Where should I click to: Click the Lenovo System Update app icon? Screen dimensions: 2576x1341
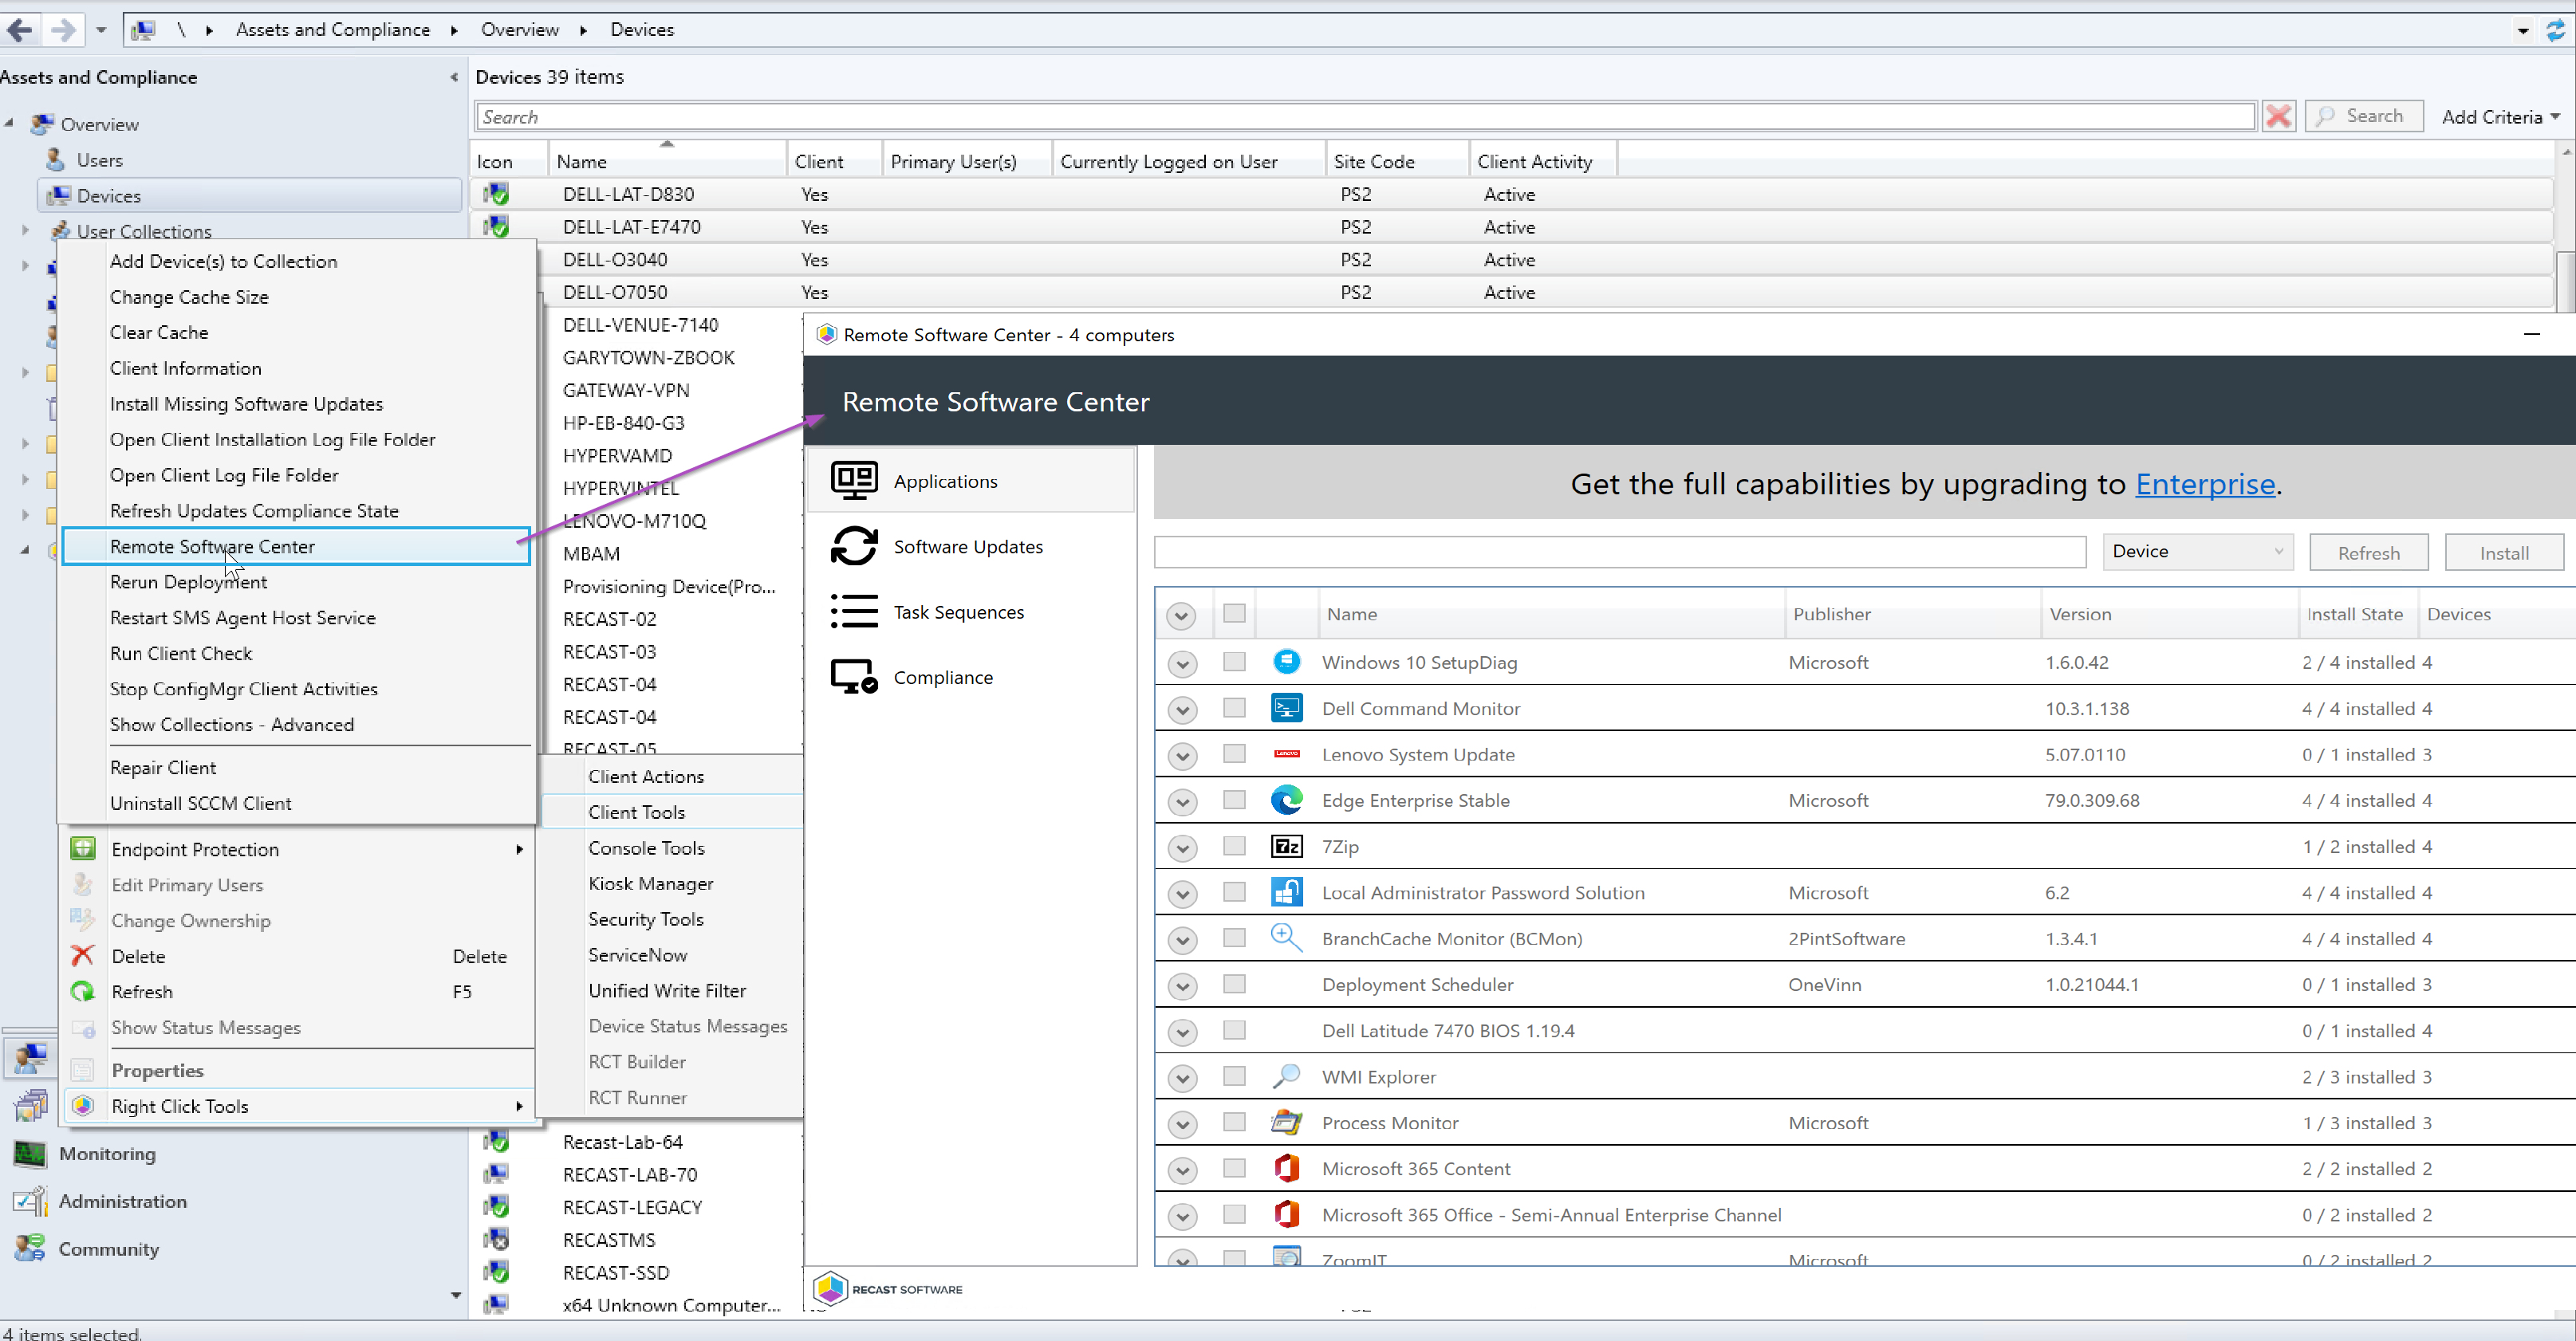click(1286, 753)
